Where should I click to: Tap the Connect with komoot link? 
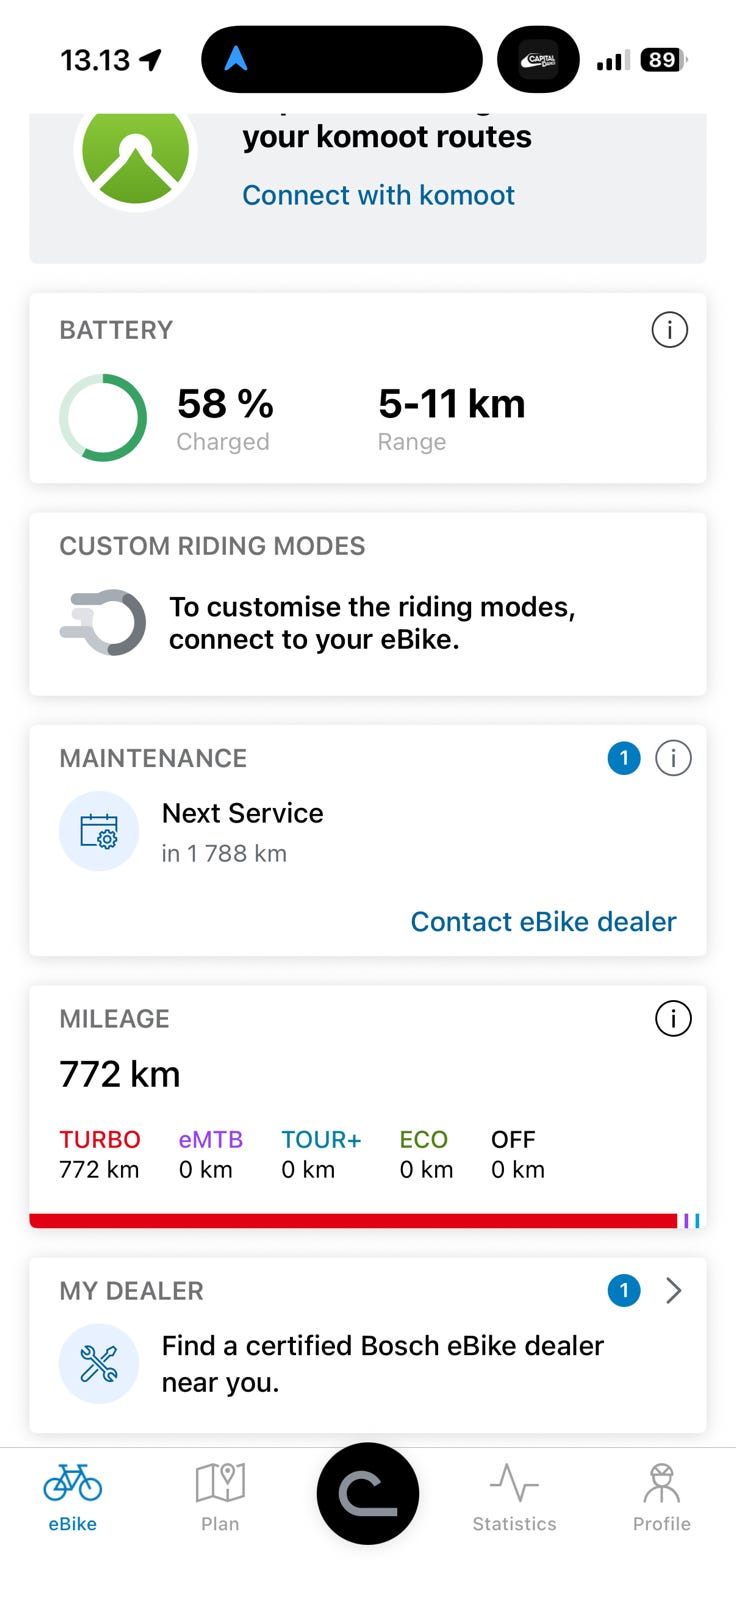(x=378, y=195)
